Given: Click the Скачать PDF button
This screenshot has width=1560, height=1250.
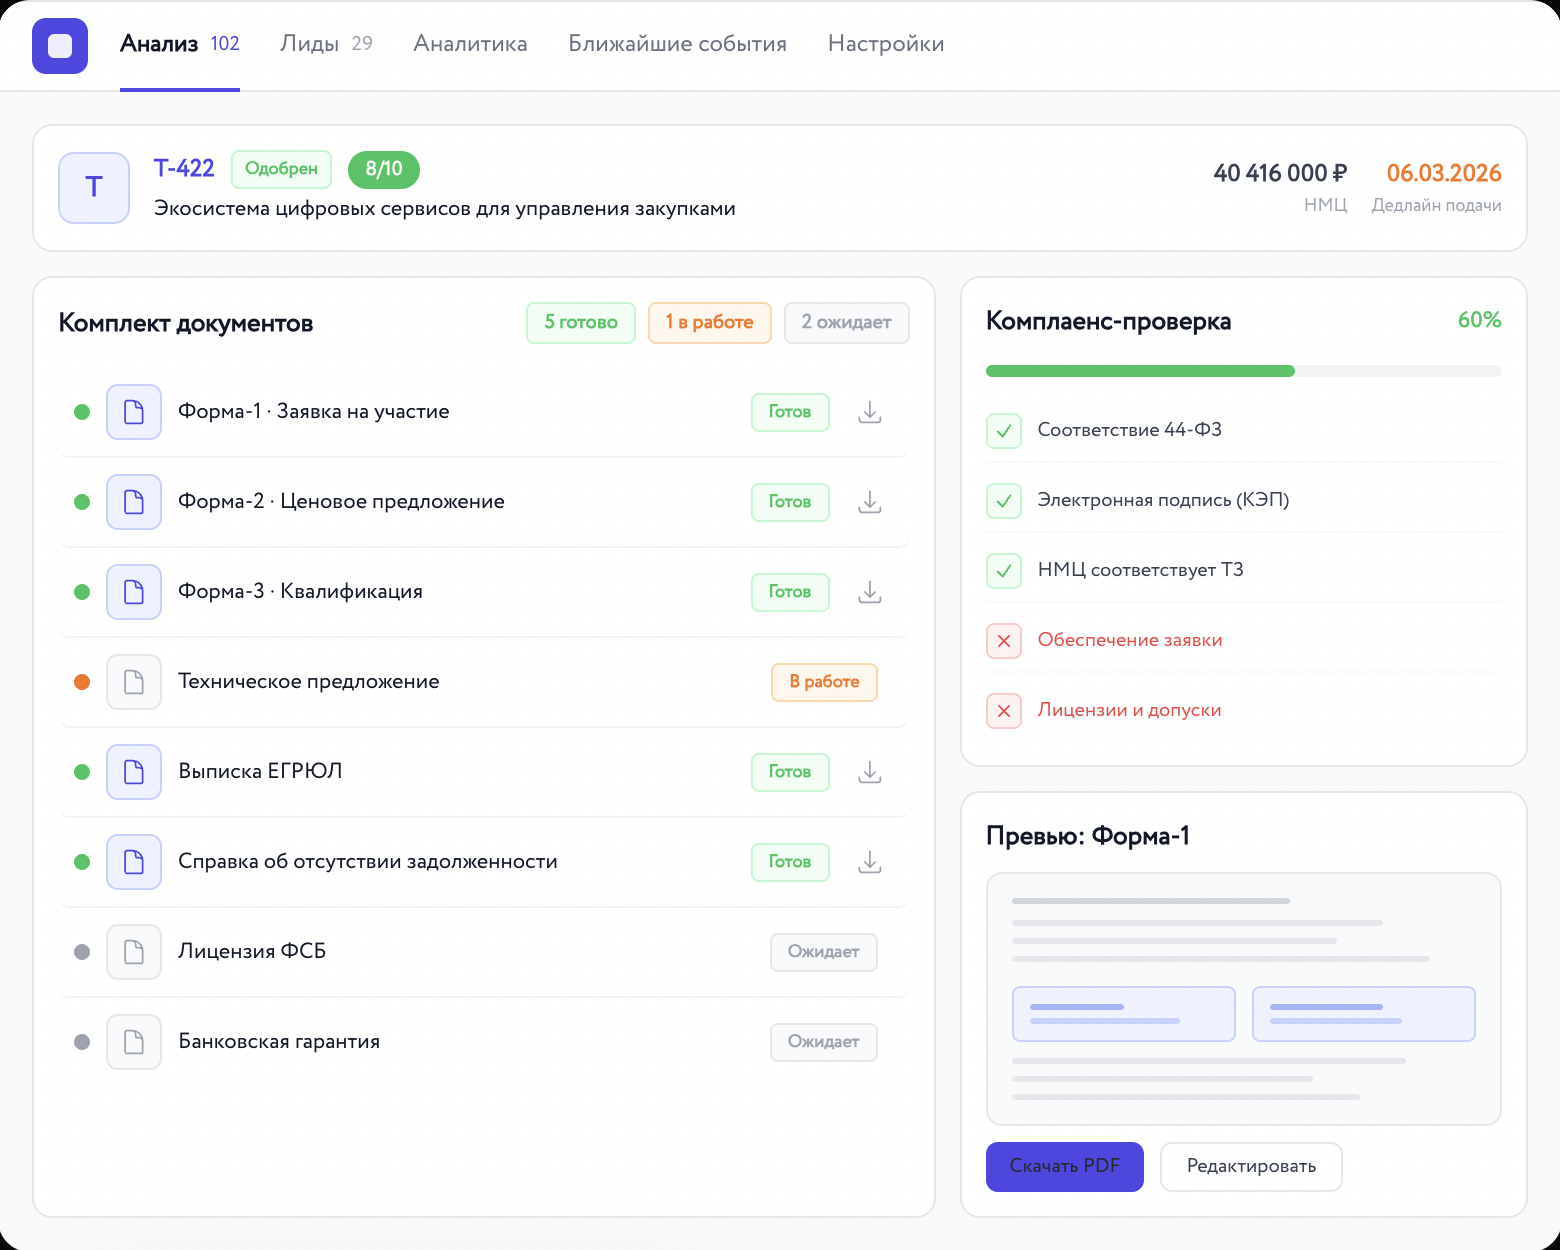Looking at the screenshot, I should tap(1064, 1166).
